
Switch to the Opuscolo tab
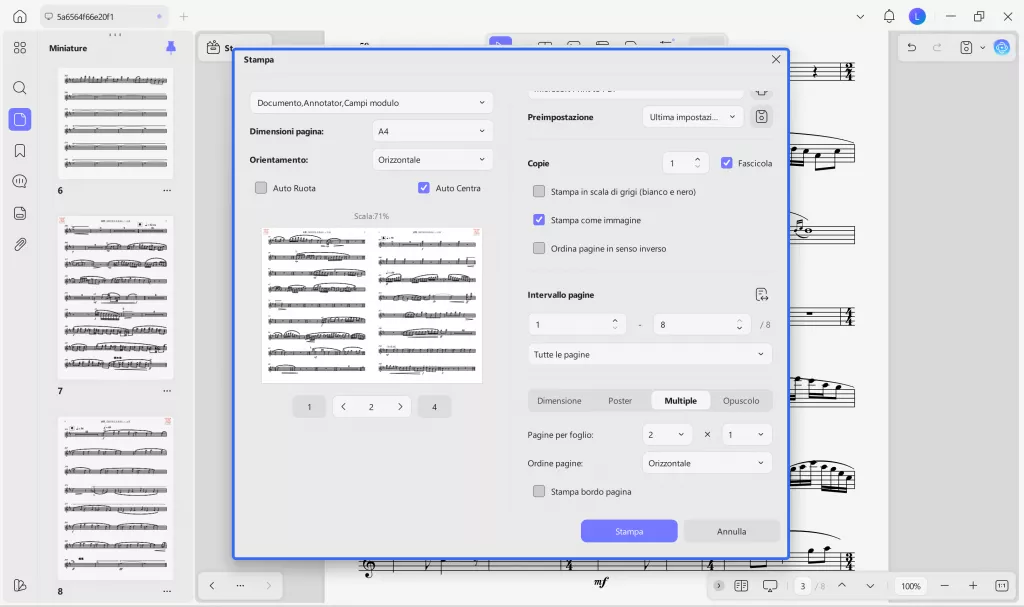pyautogui.click(x=741, y=400)
